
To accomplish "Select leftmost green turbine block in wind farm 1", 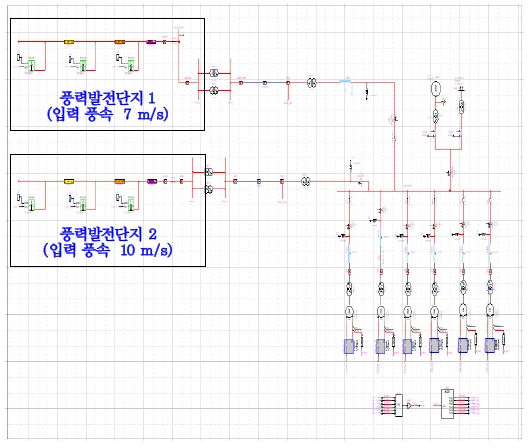I will pyautogui.click(x=31, y=66).
